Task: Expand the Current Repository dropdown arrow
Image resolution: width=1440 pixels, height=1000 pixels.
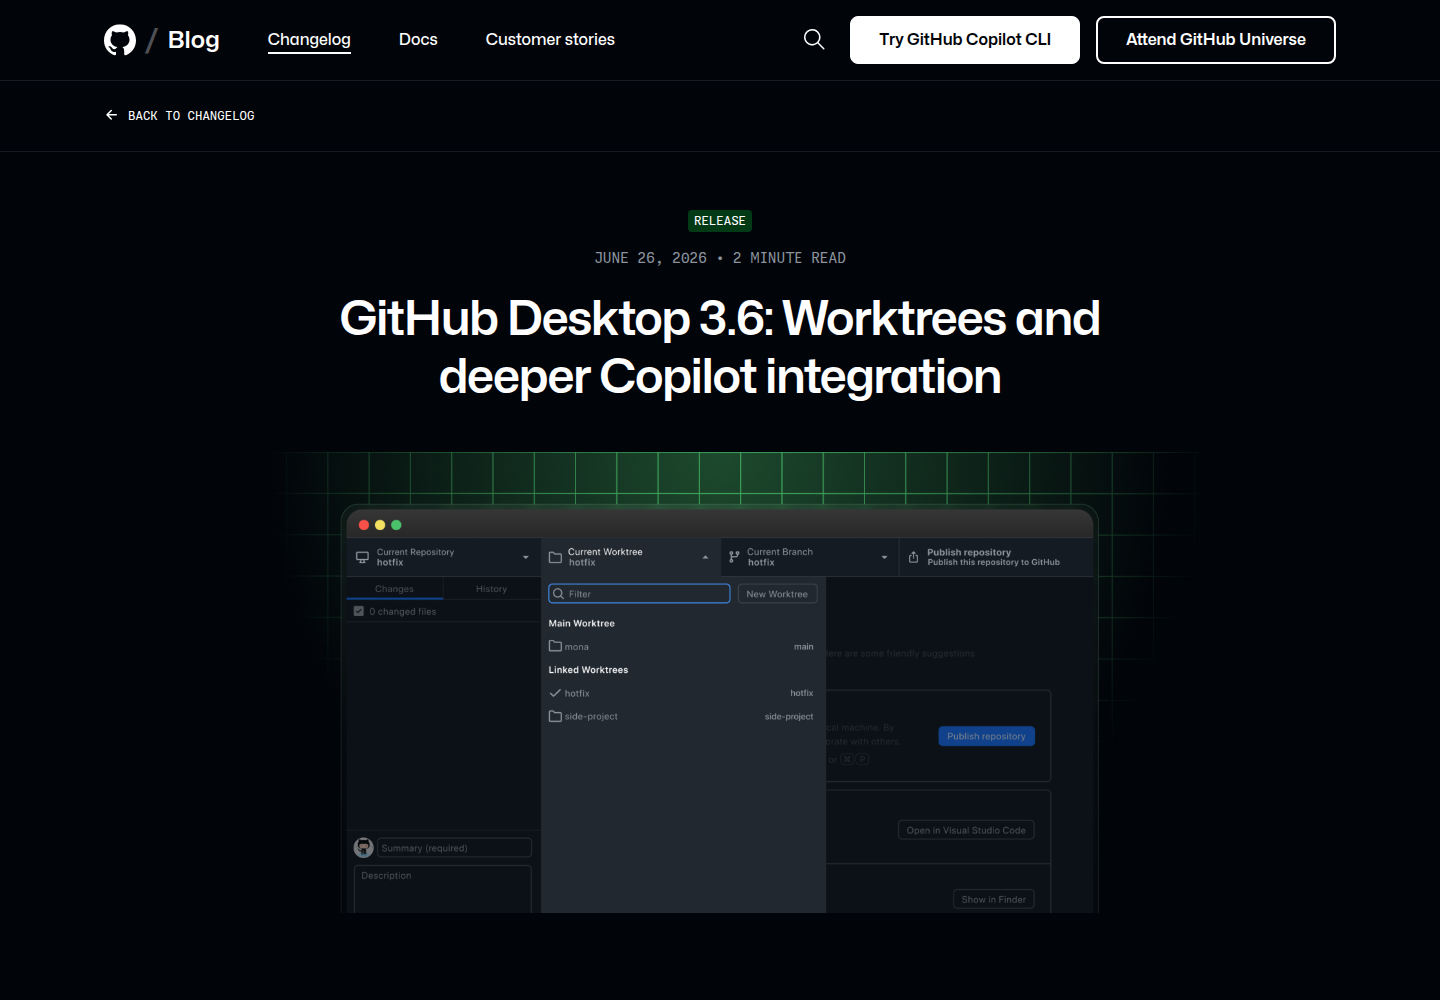Action: (526, 557)
